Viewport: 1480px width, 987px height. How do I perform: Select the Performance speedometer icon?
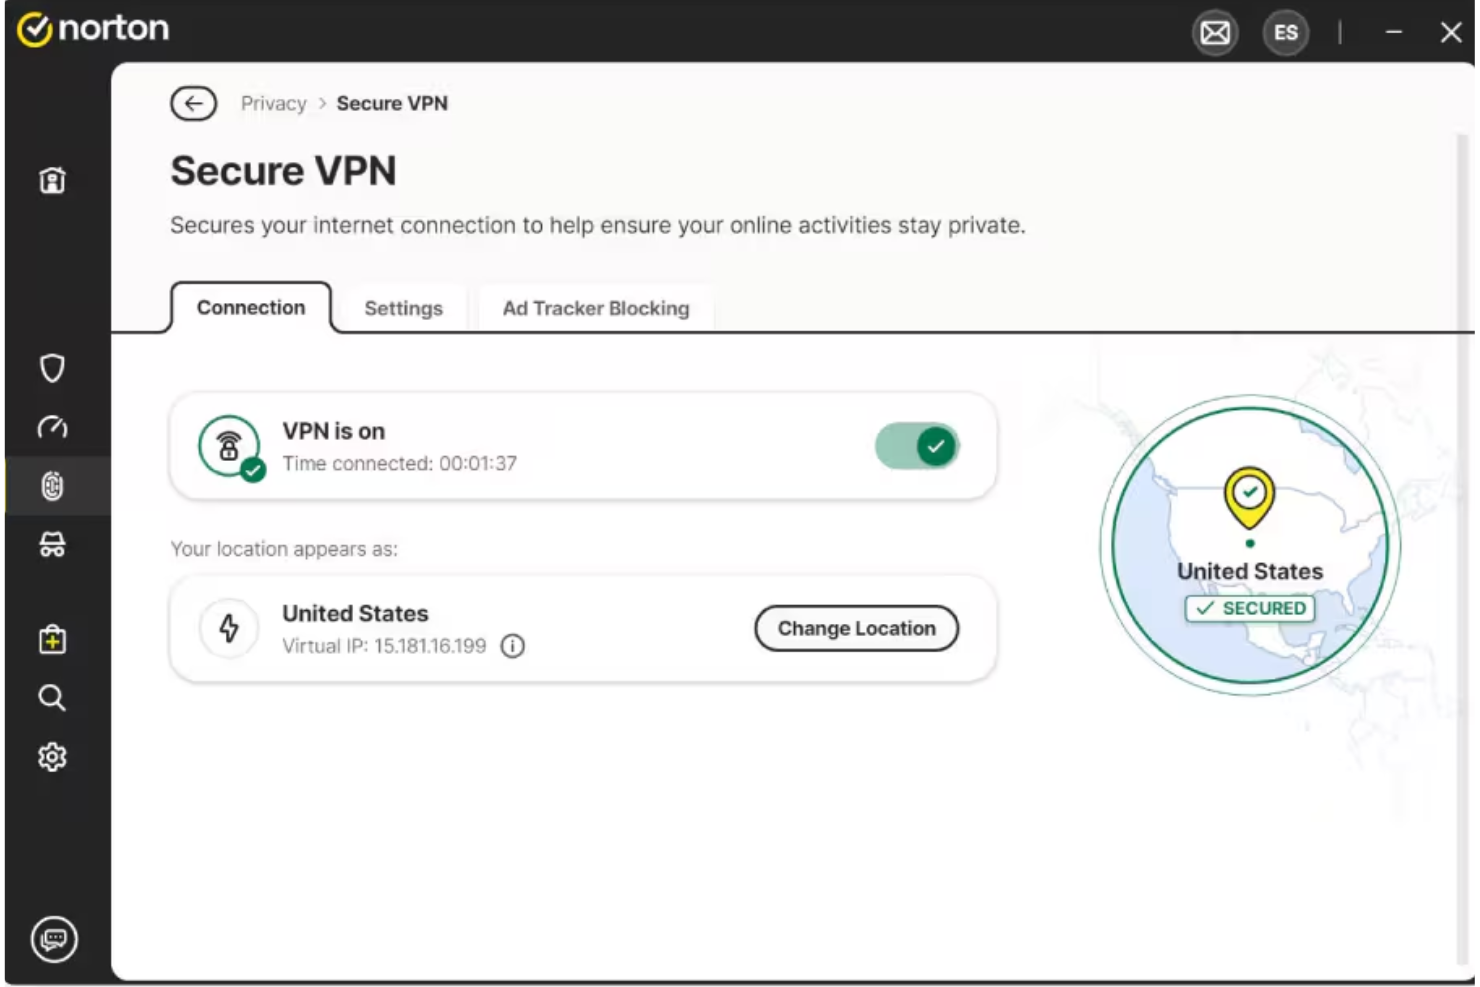(x=51, y=427)
